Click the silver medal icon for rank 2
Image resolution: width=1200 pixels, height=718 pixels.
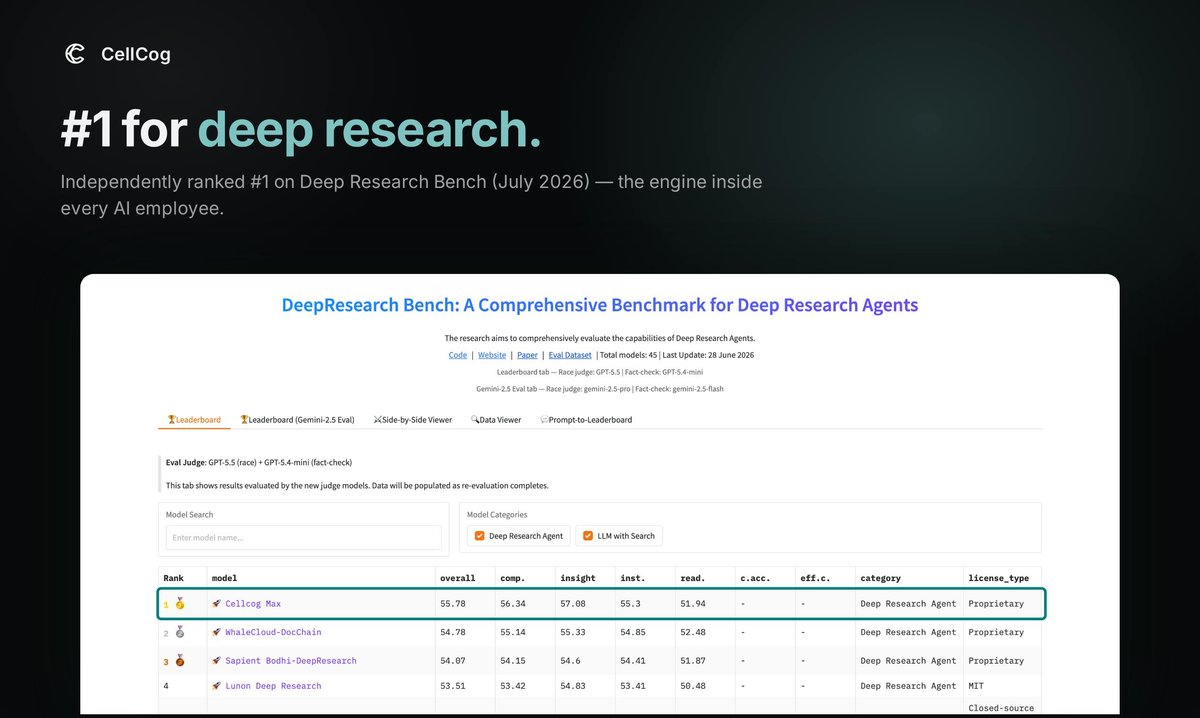coord(180,632)
